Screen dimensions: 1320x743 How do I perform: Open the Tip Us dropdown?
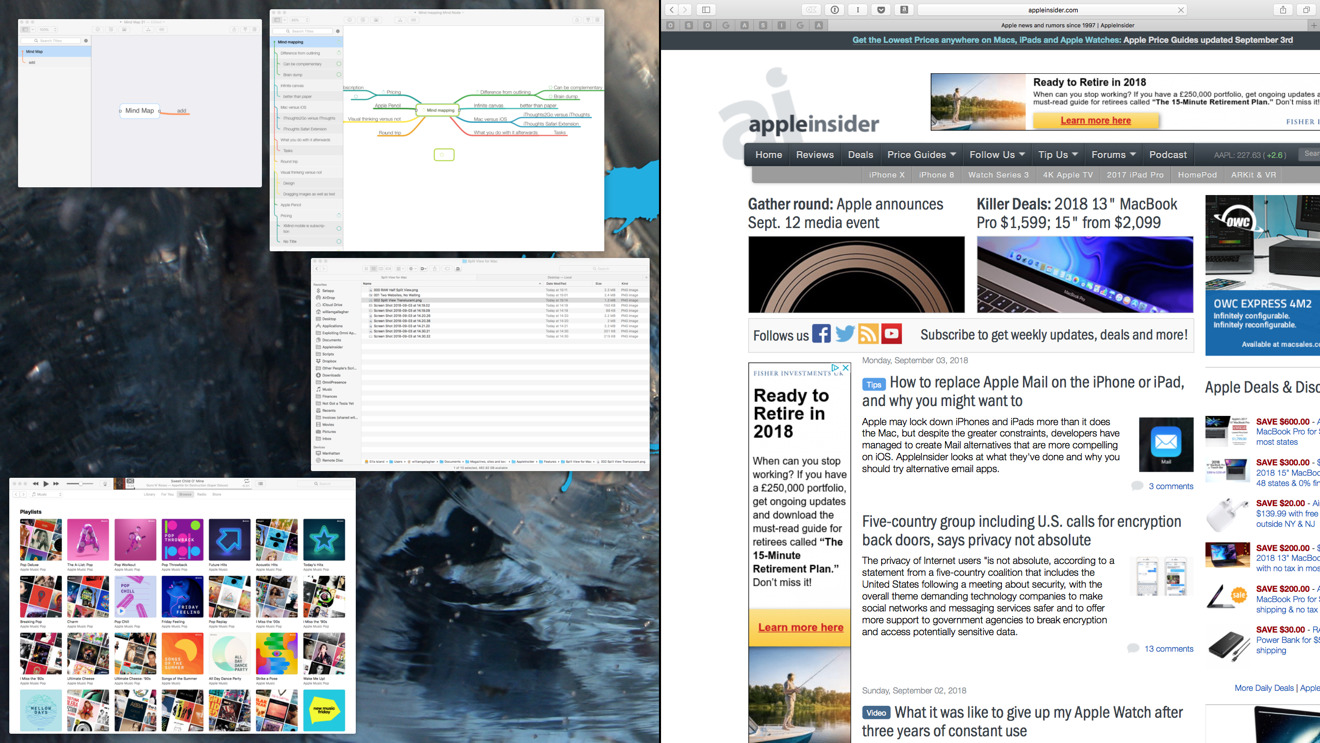(1058, 155)
